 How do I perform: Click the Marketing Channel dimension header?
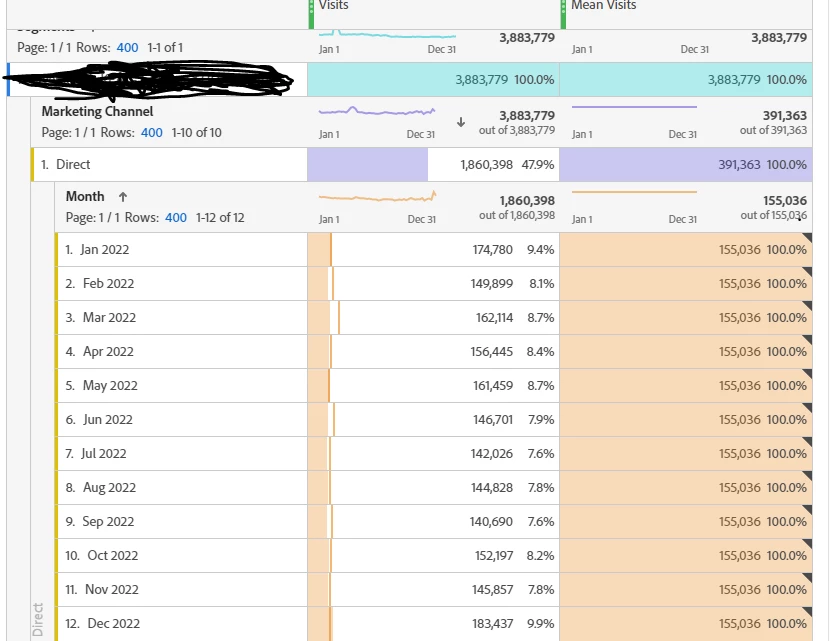pyautogui.click(x=97, y=111)
